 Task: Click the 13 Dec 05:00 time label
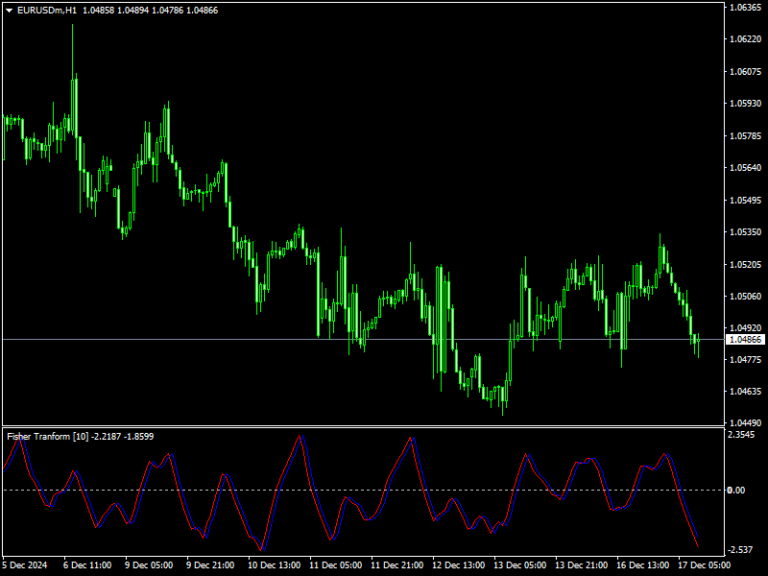[x=520, y=565]
